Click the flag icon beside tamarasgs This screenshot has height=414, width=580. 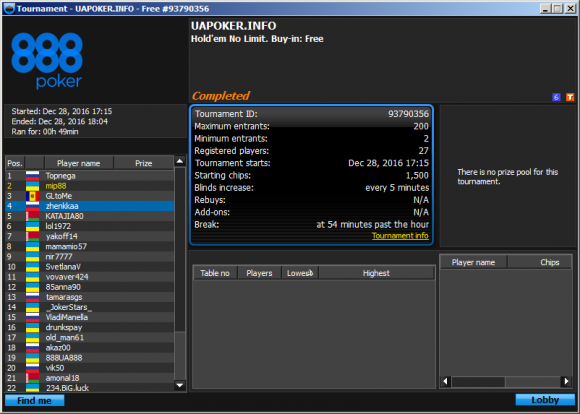click(32, 297)
